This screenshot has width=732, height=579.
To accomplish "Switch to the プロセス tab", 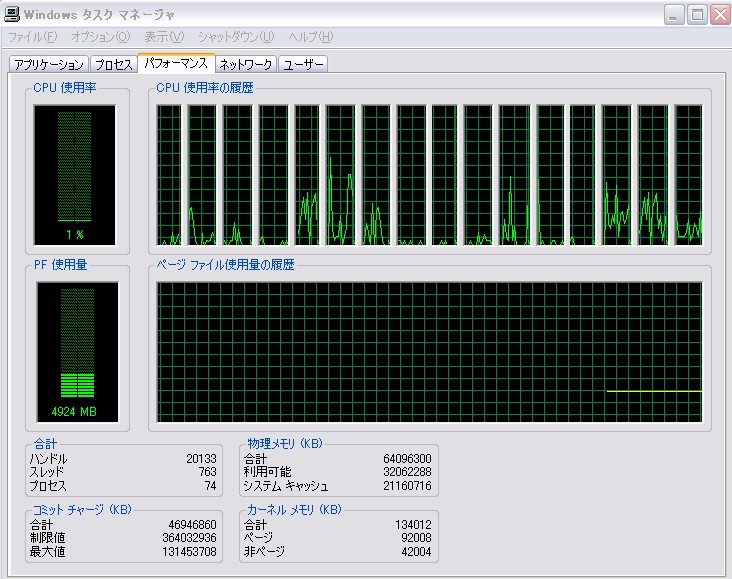I will 114,64.
